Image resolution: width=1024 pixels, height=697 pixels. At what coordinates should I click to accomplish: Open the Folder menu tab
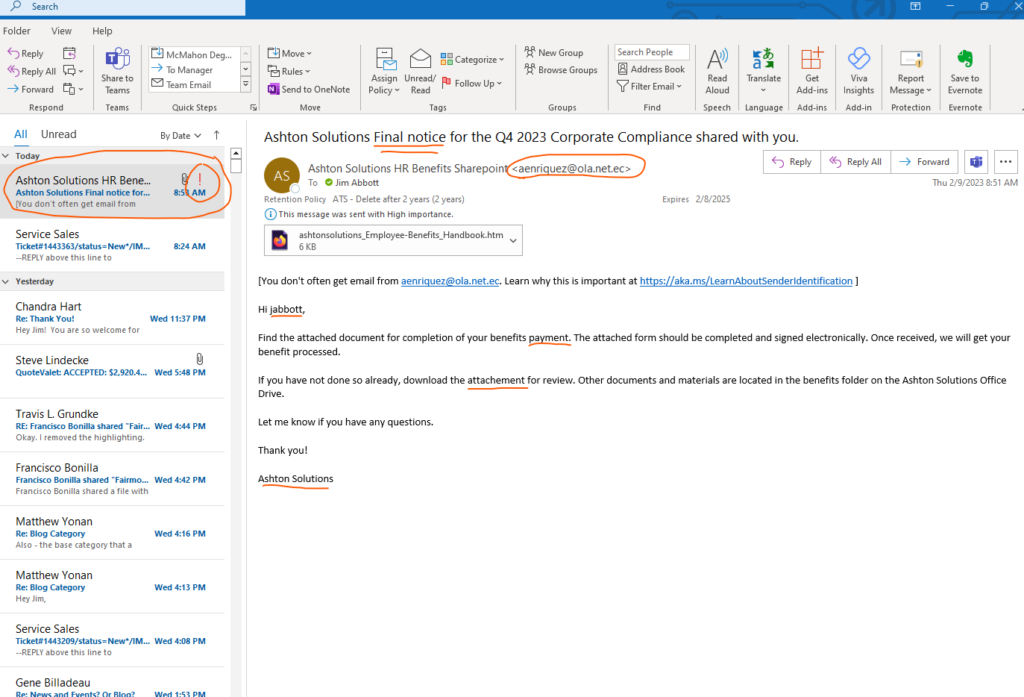pyautogui.click(x=16, y=31)
